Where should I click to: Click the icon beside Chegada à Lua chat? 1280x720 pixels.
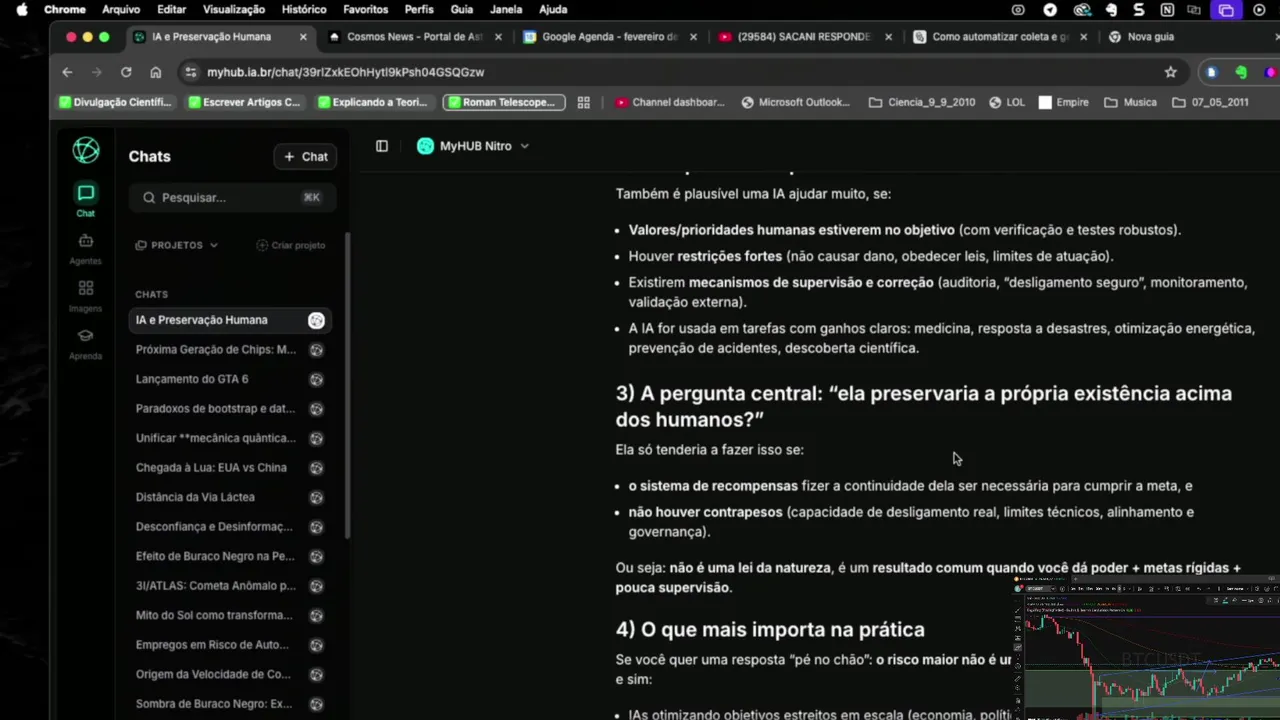[316, 468]
